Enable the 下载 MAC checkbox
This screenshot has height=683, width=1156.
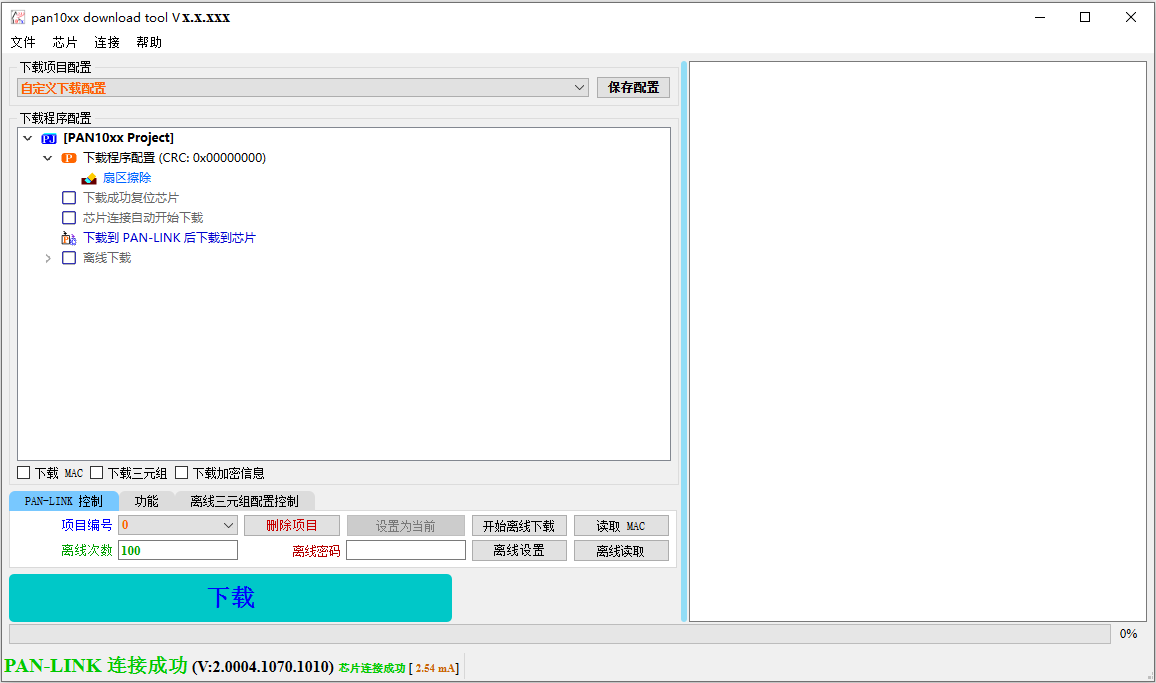pos(24,473)
